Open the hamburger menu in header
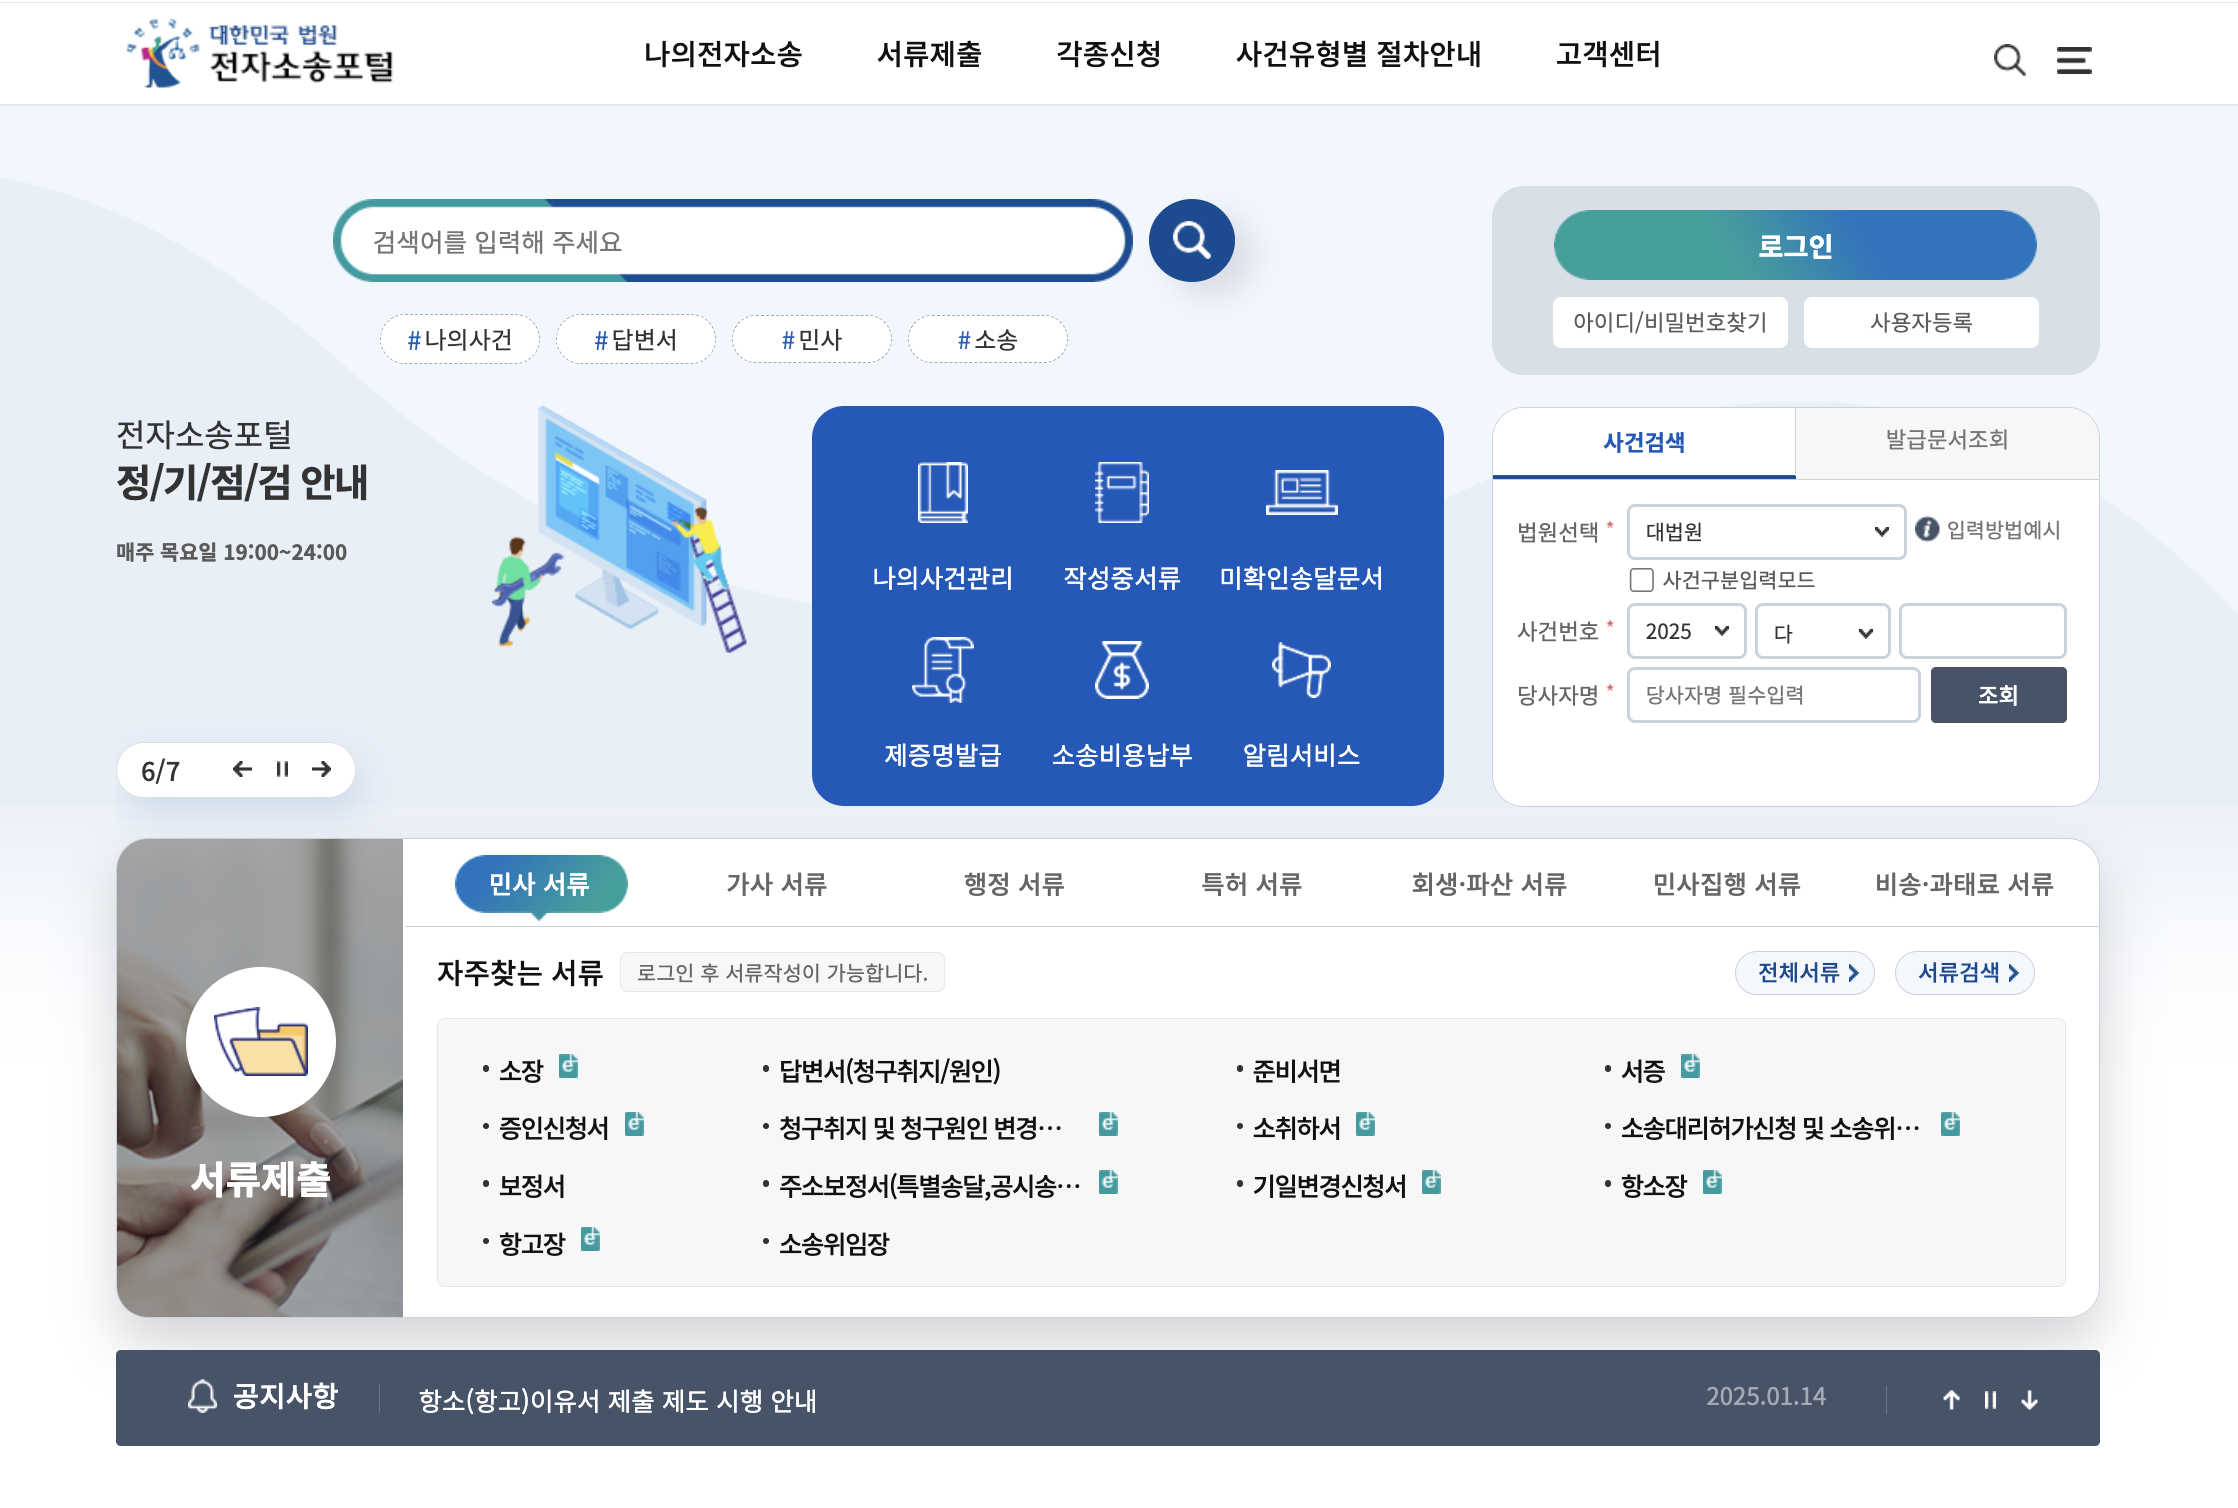The height and width of the screenshot is (1508, 2238). 2073,61
